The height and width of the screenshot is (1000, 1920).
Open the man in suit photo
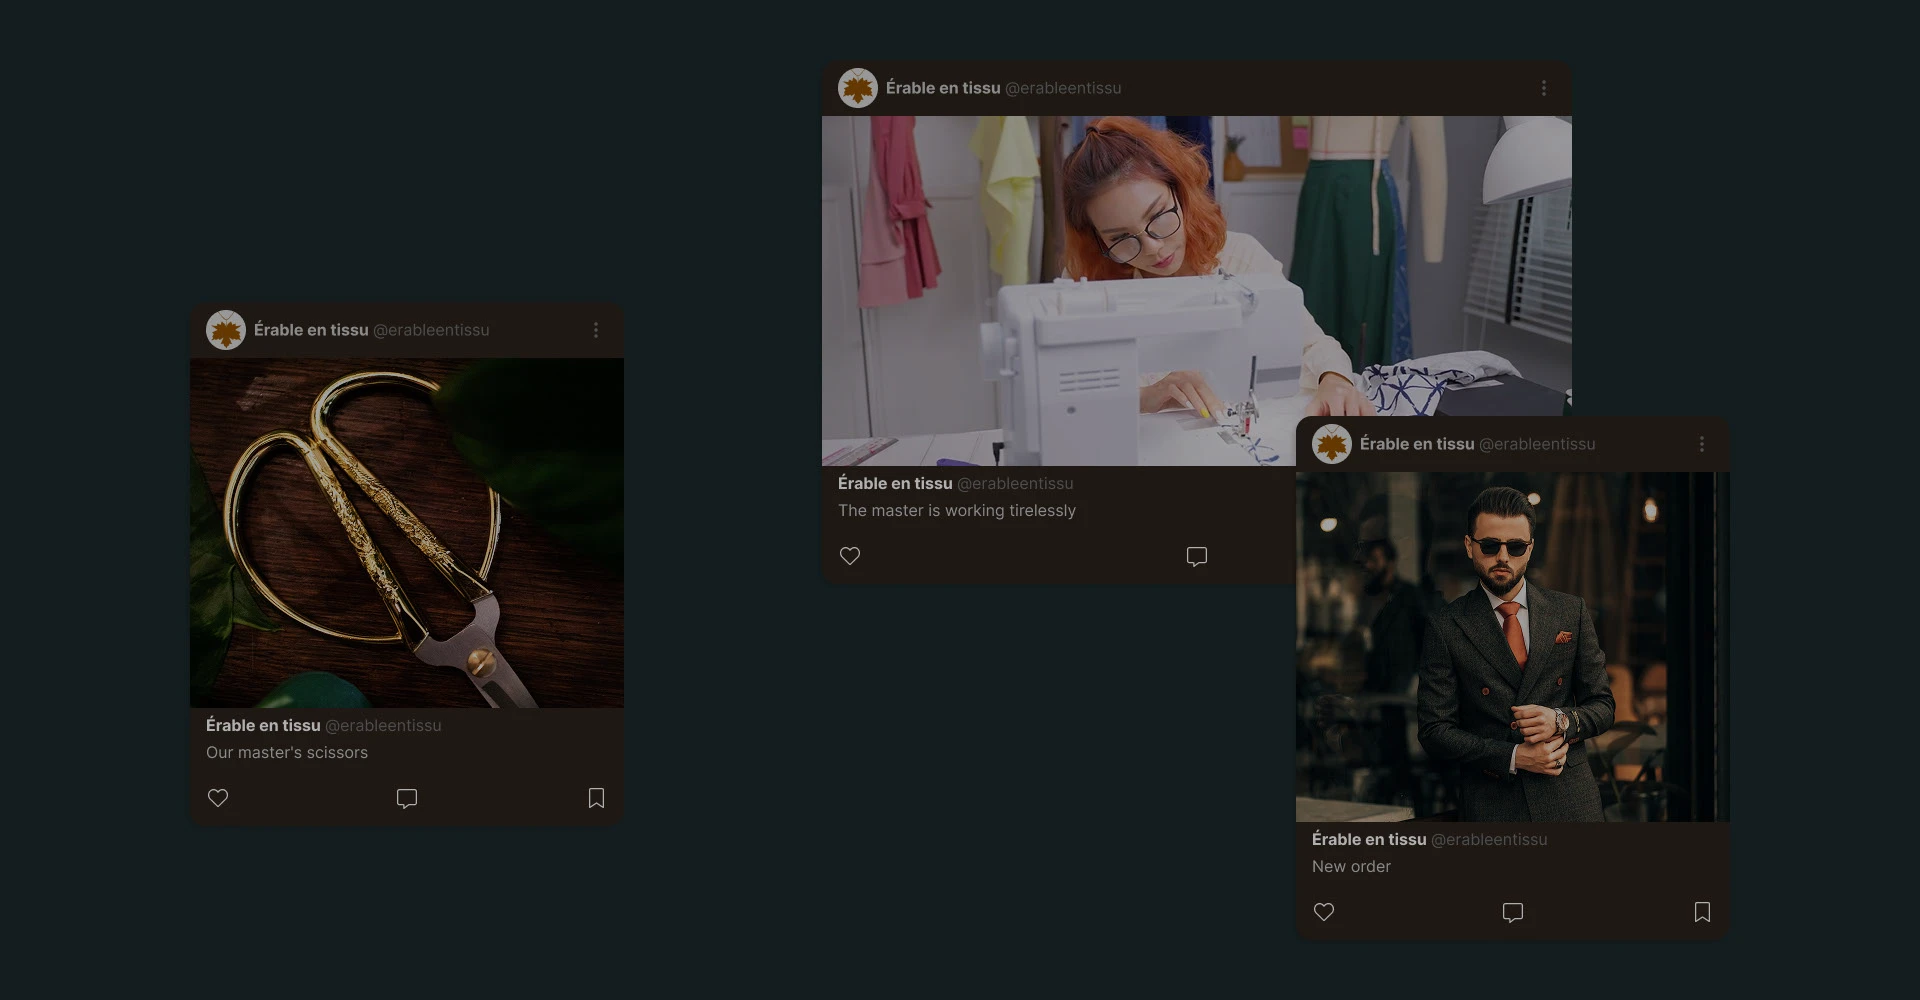click(1513, 647)
